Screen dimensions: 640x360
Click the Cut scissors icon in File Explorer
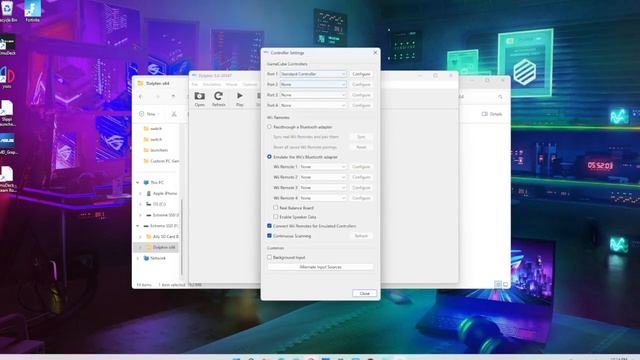click(x=174, y=114)
